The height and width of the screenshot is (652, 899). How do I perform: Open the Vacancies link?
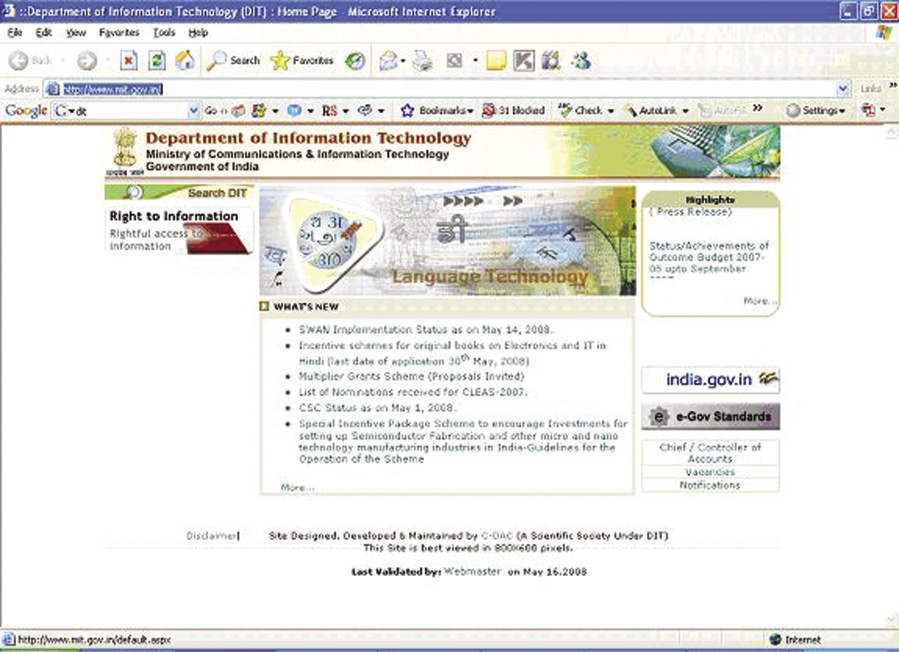[710, 473]
